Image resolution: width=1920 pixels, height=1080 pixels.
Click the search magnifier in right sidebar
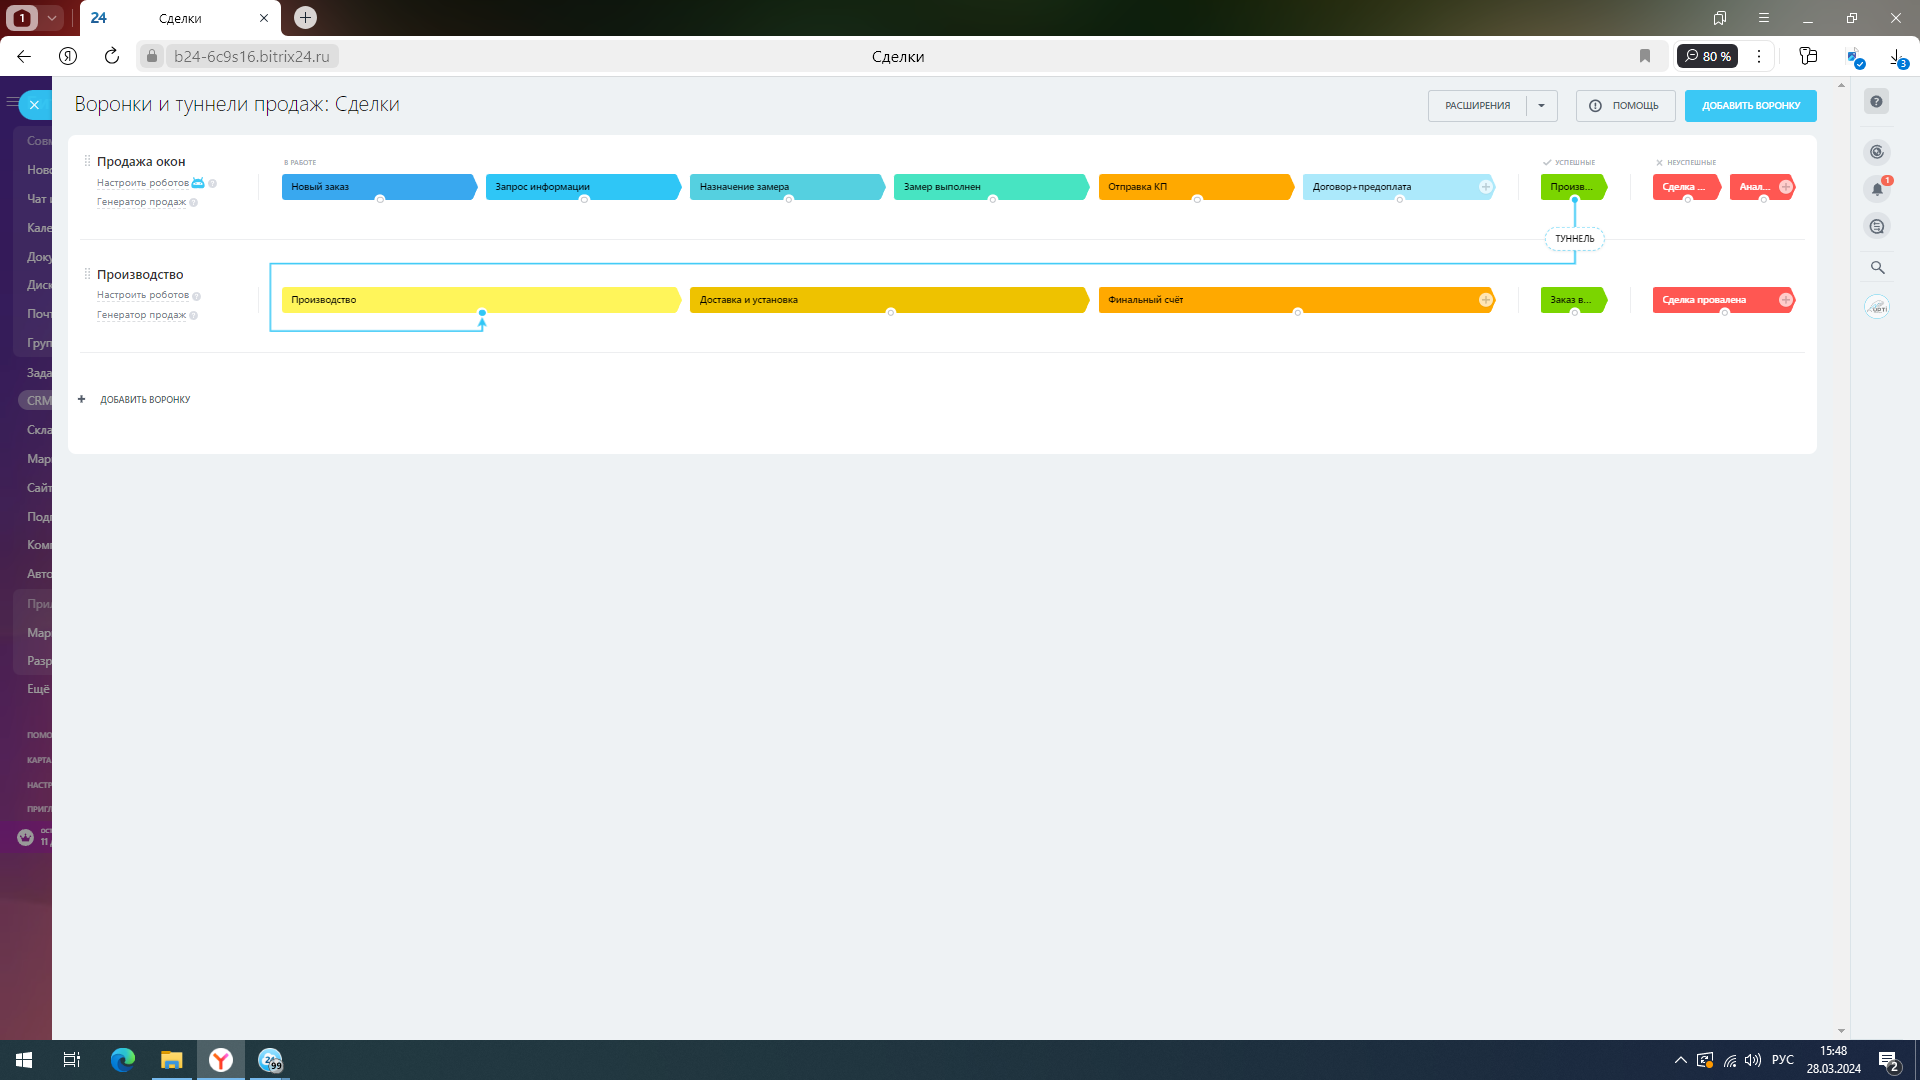coord(1877,268)
